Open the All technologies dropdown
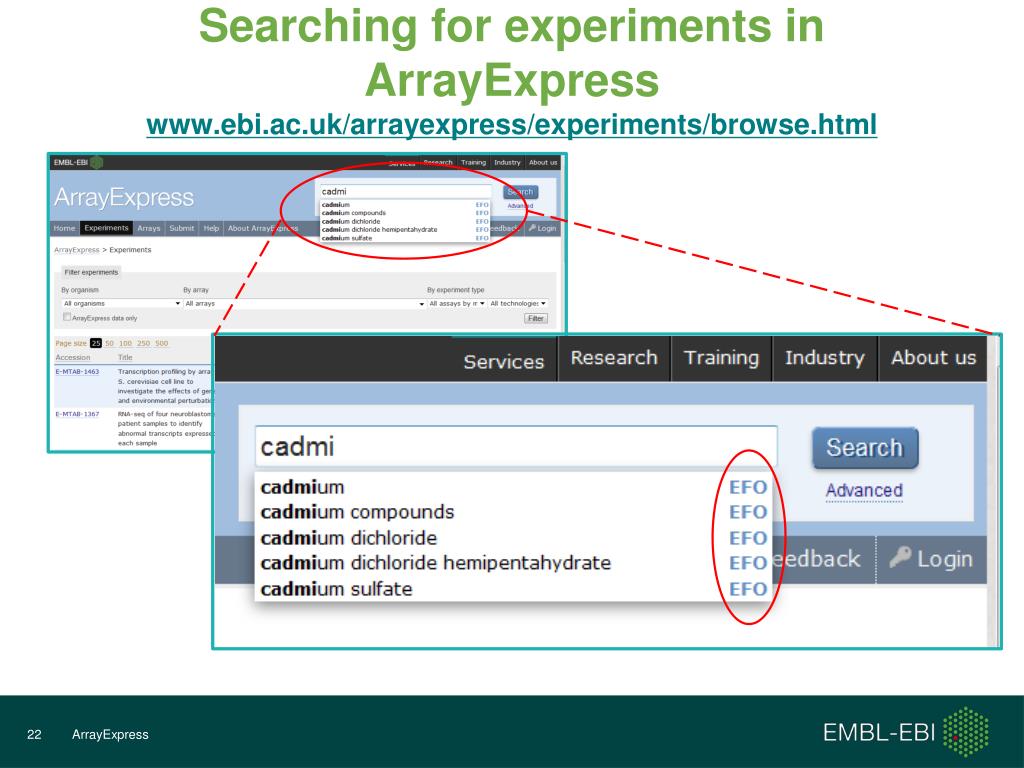 click(518, 304)
